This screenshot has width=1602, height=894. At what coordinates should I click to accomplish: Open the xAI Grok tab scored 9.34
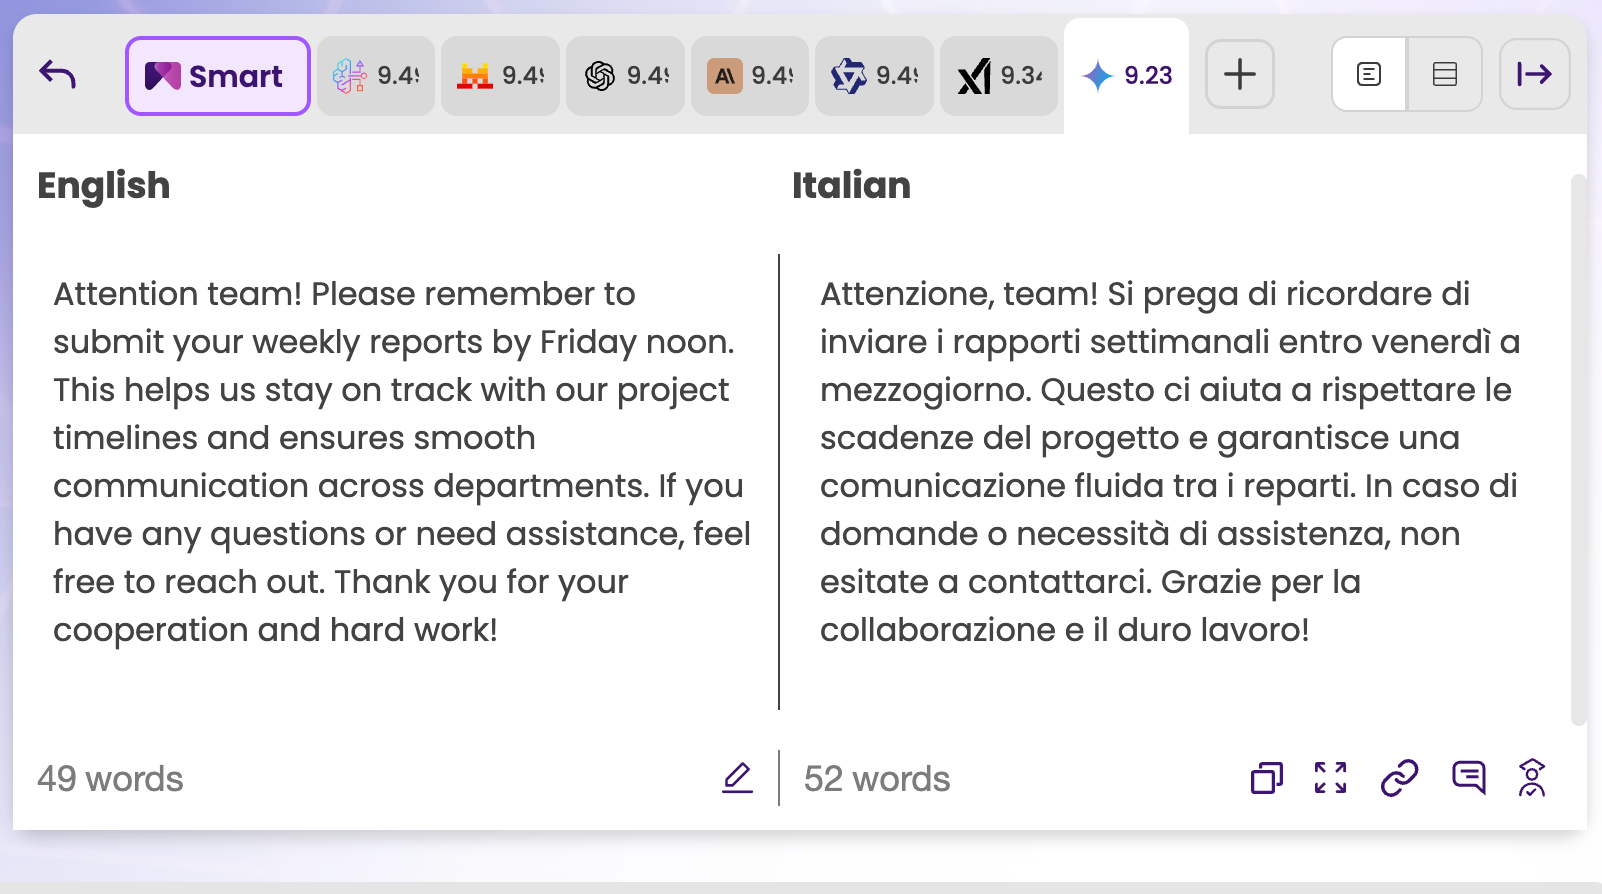[x=999, y=76]
